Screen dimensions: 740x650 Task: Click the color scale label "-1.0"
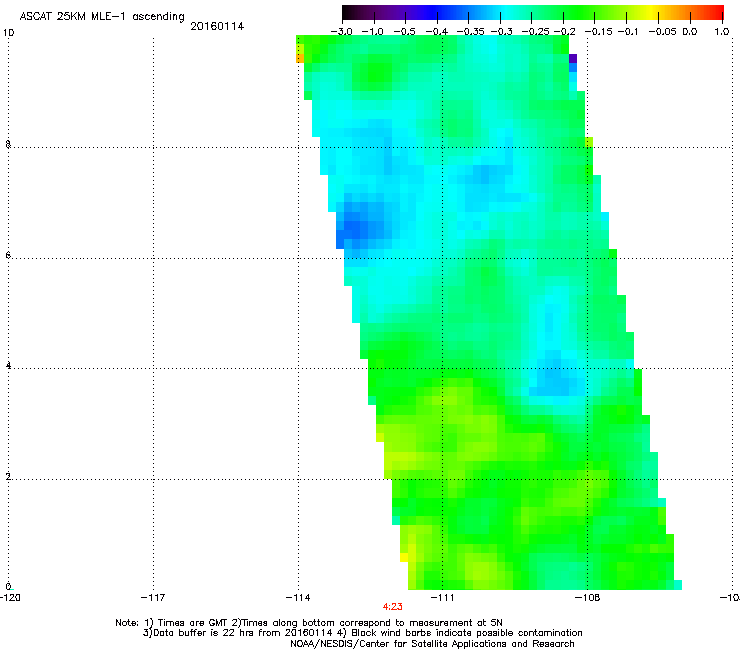tap(372, 32)
